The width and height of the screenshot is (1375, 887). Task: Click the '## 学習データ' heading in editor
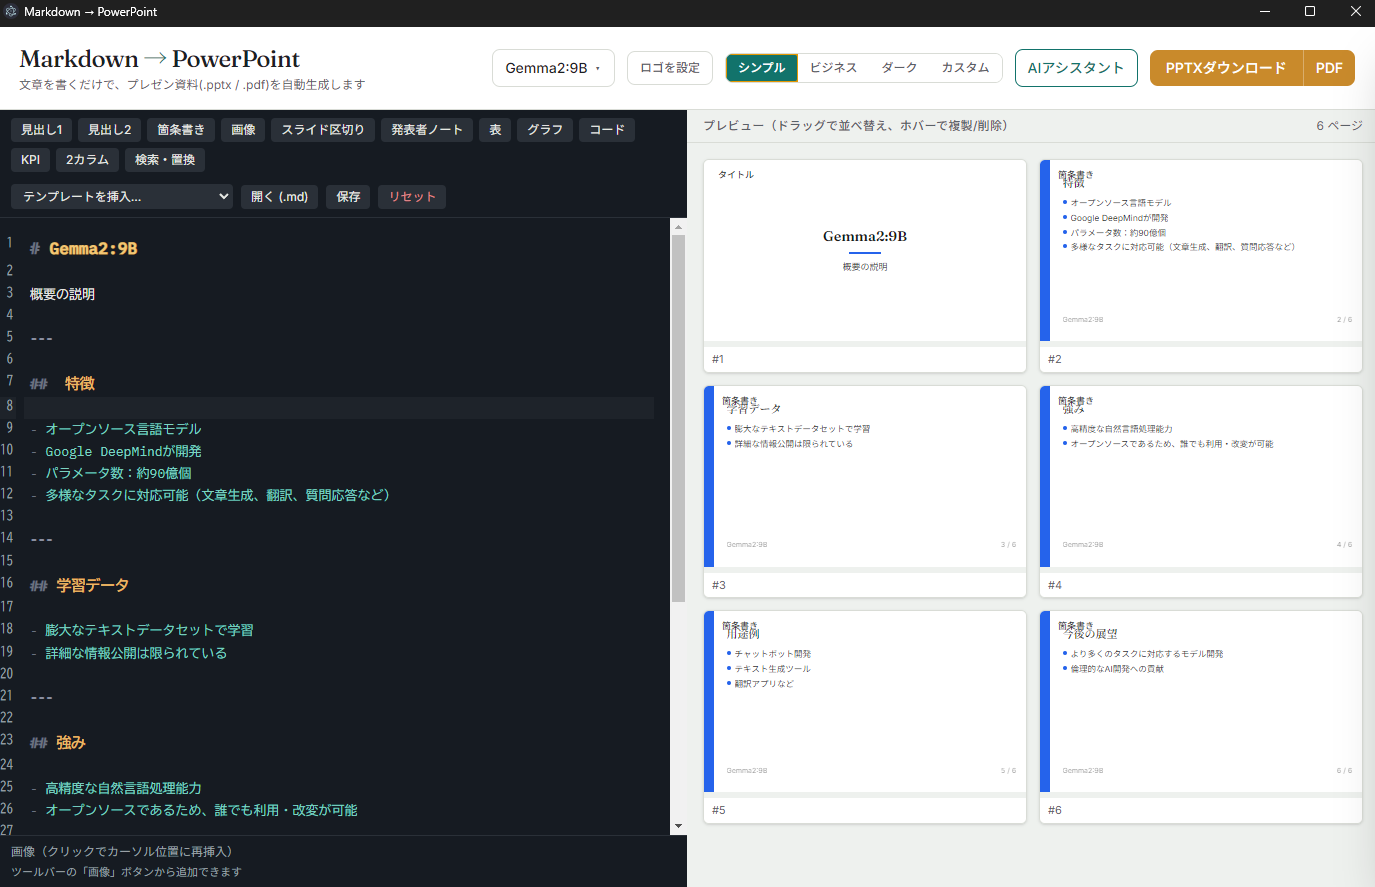(x=79, y=586)
